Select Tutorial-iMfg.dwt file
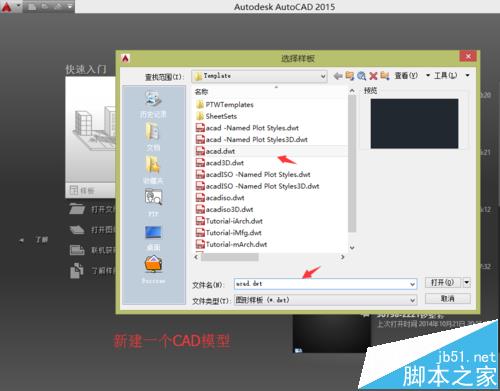 coord(229,233)
